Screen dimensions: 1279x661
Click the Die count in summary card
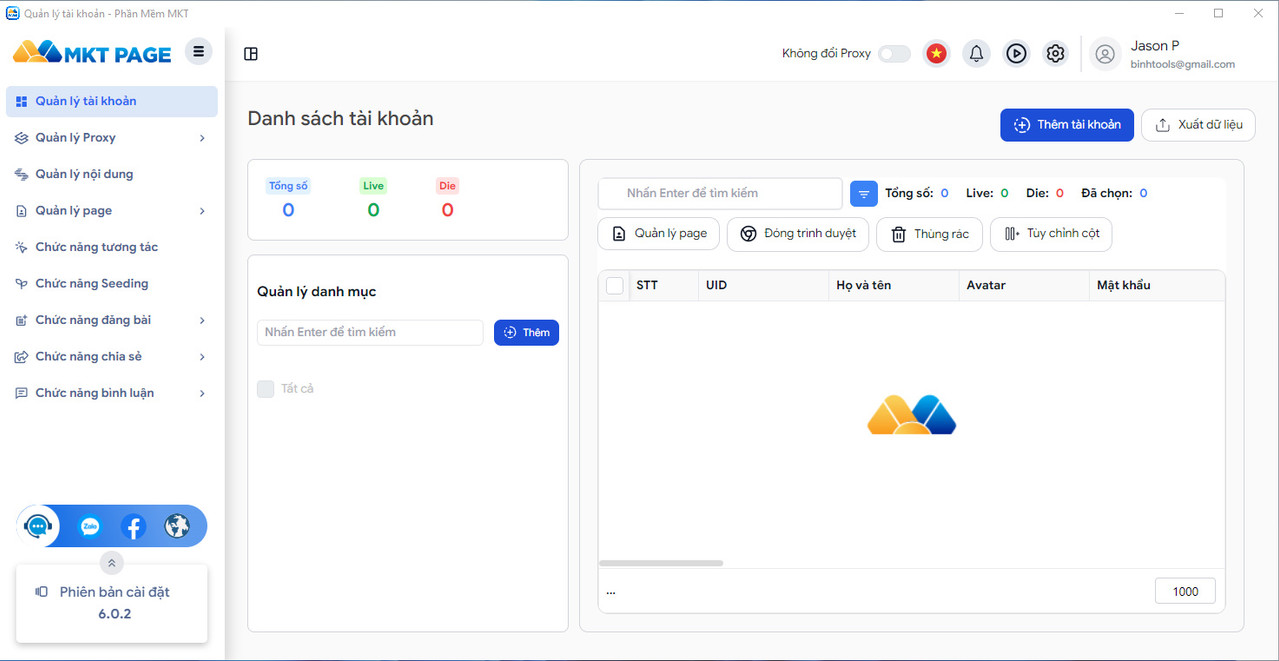click(x=447, y=210)
